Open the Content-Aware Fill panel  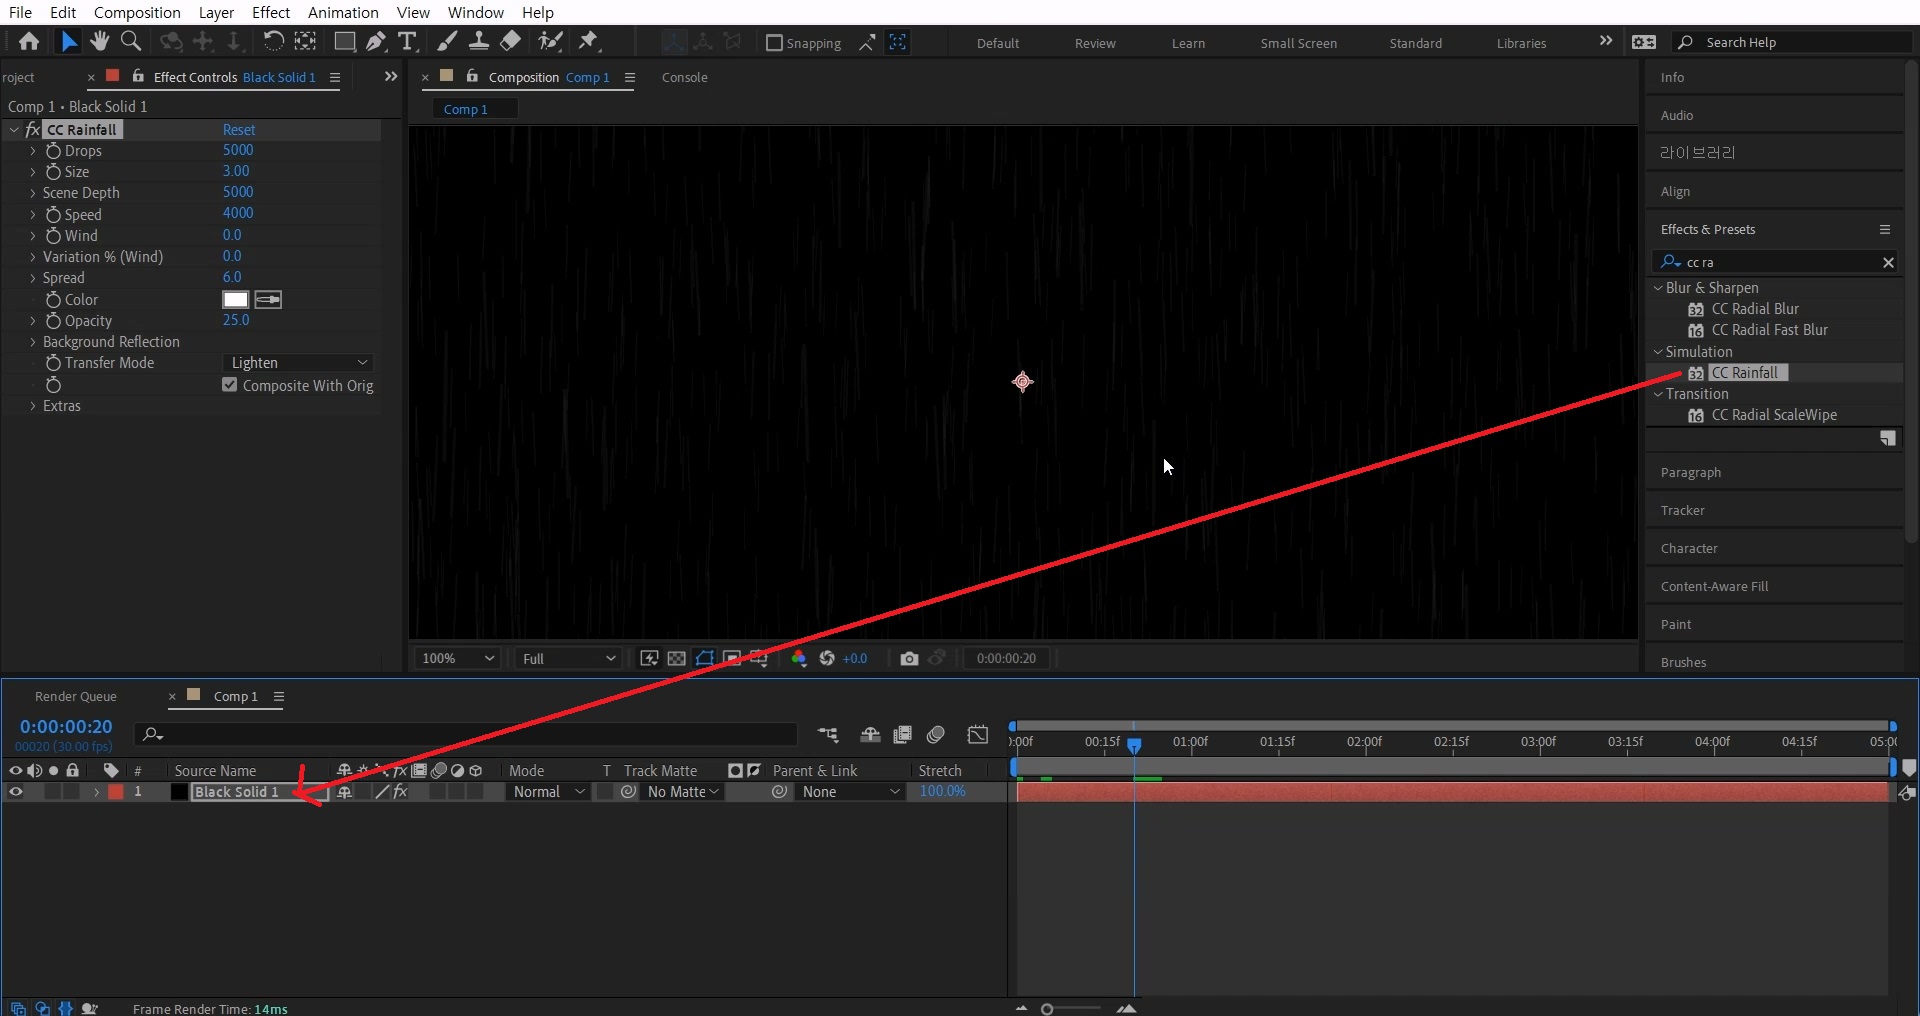point(1714,586)
